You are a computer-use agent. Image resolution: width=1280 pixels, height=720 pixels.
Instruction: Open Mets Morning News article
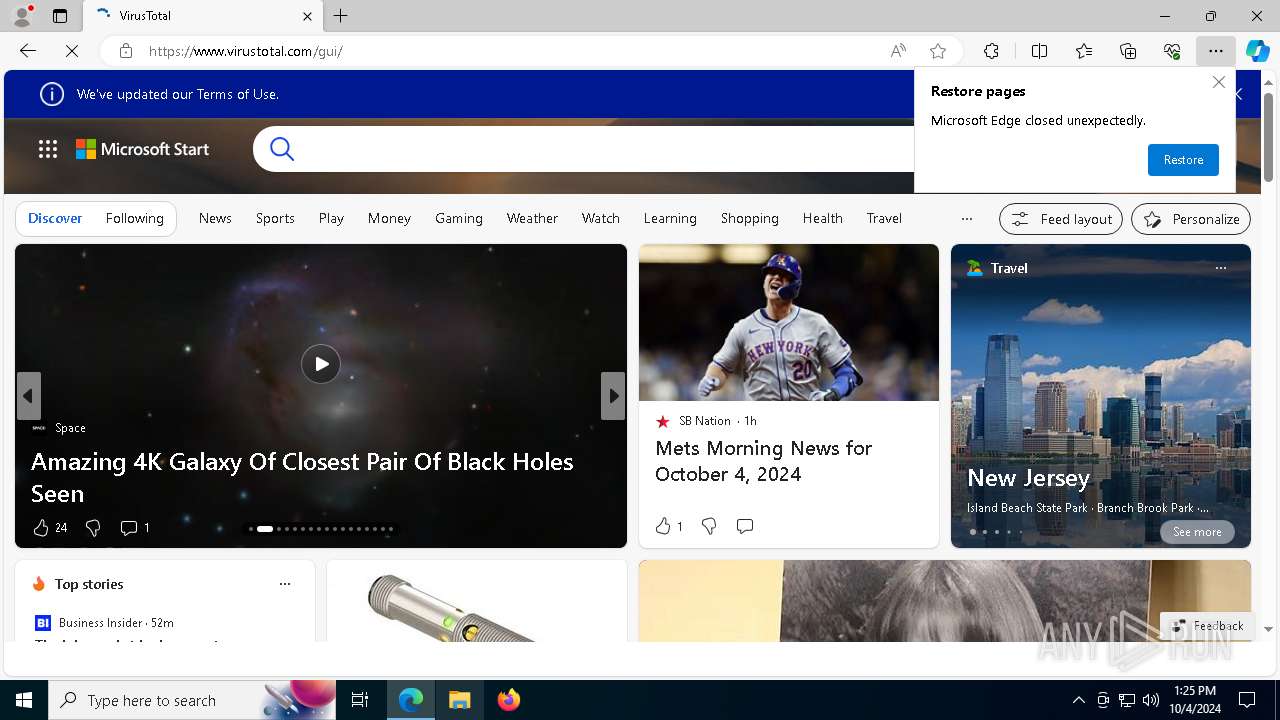click(763, 461)
